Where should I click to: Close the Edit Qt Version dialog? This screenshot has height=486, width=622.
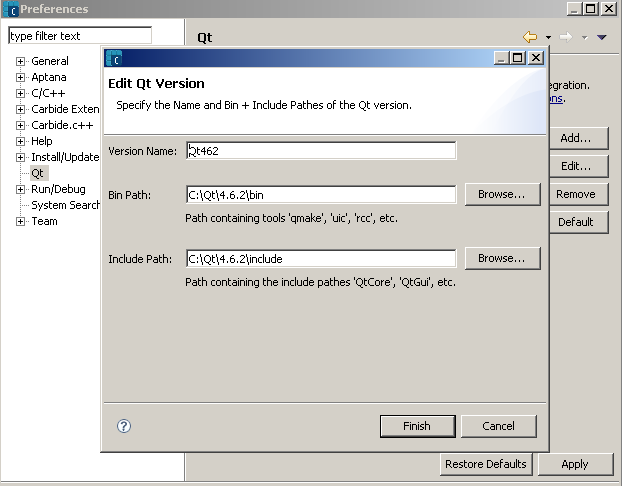click(x=536, y=58)
